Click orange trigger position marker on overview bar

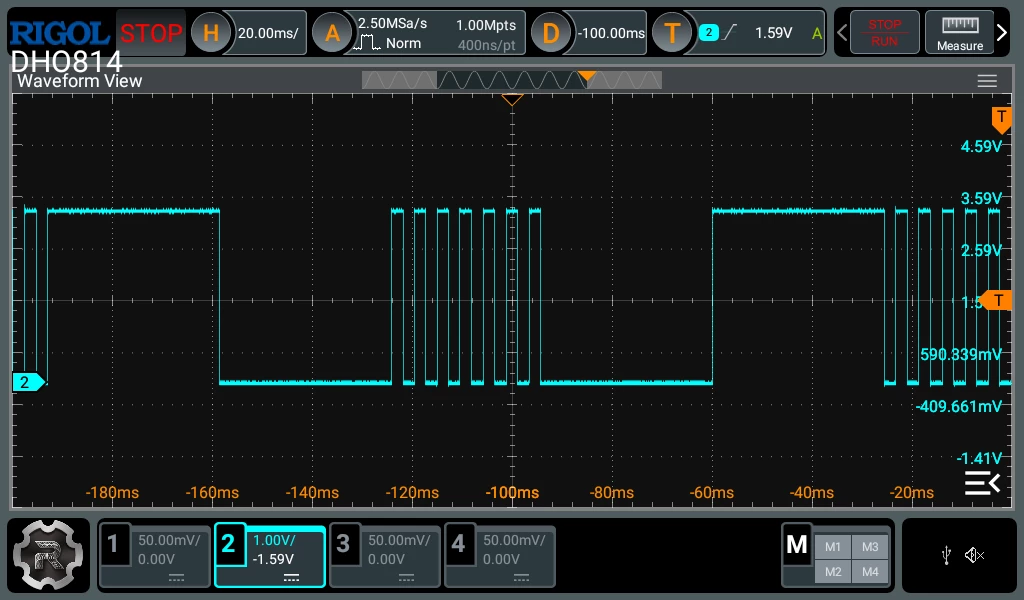click(x=587, y=76)
